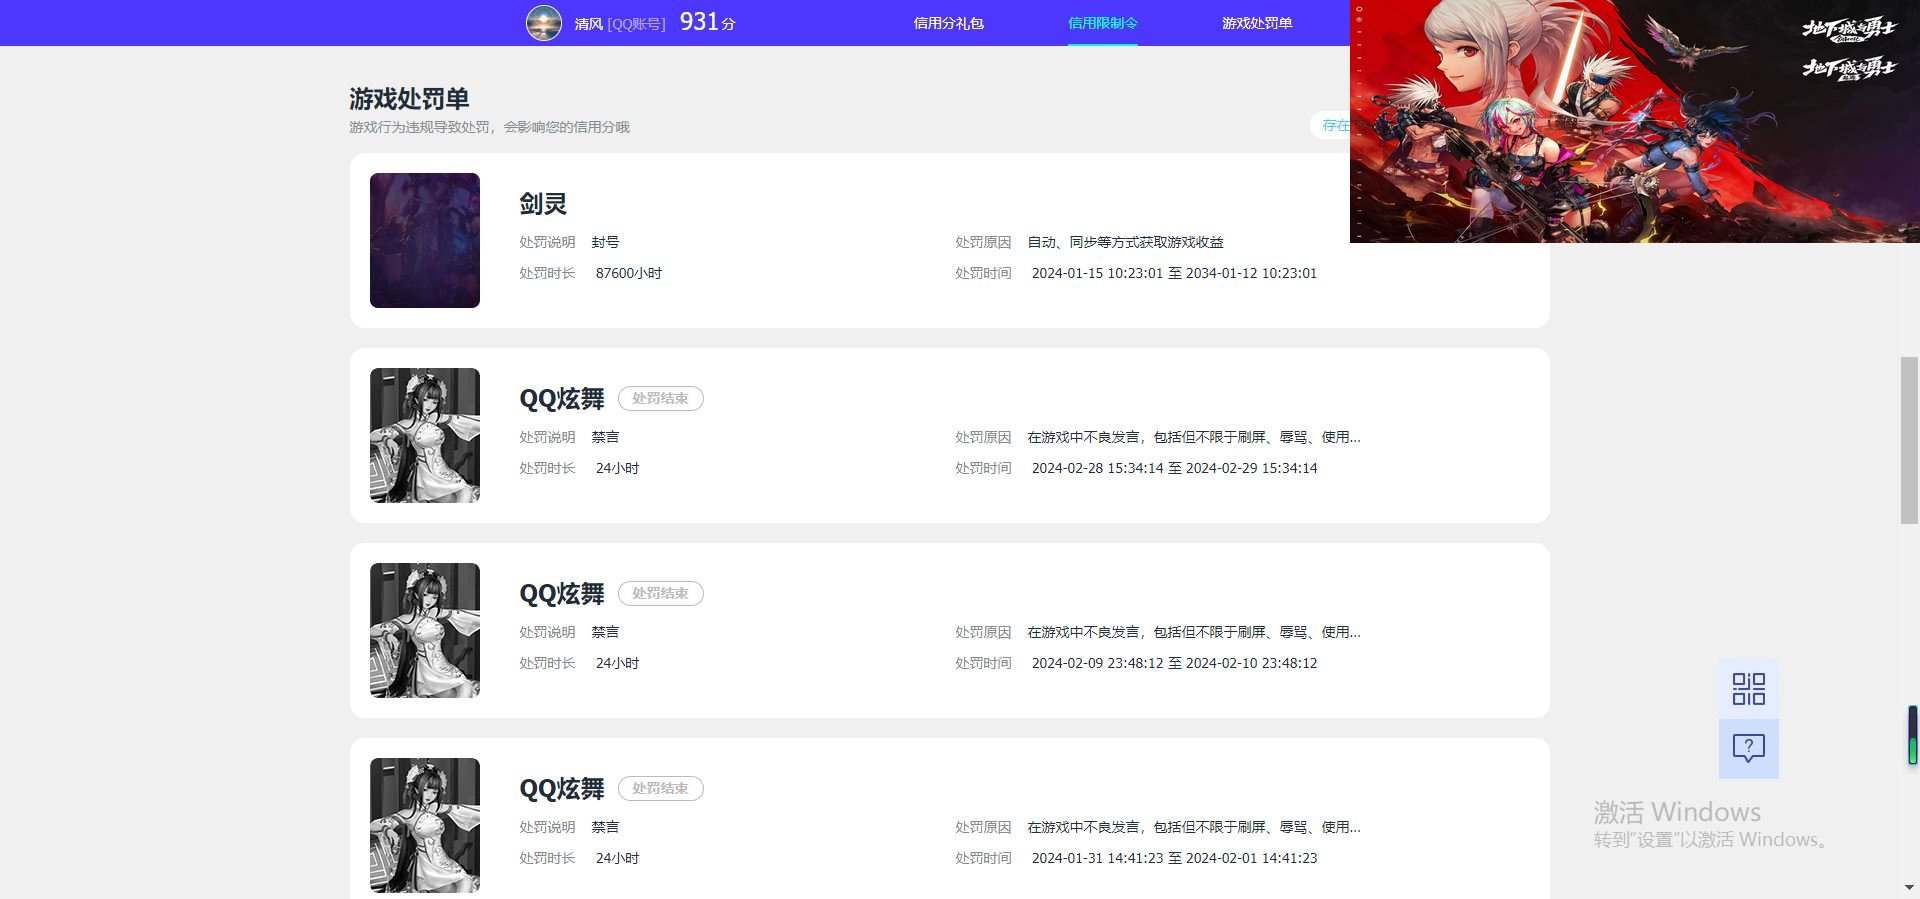Click 24小时 in the 2024-02-09 QQ炫舞 card
1920x899 pixels.
(617, 663)
